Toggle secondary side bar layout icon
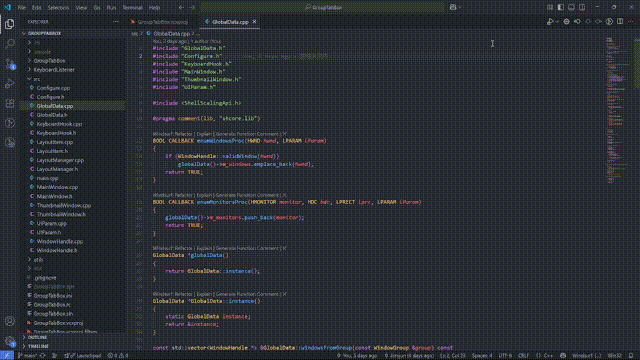Viewport: 640px width, 360px height. (x=582, y=7)
